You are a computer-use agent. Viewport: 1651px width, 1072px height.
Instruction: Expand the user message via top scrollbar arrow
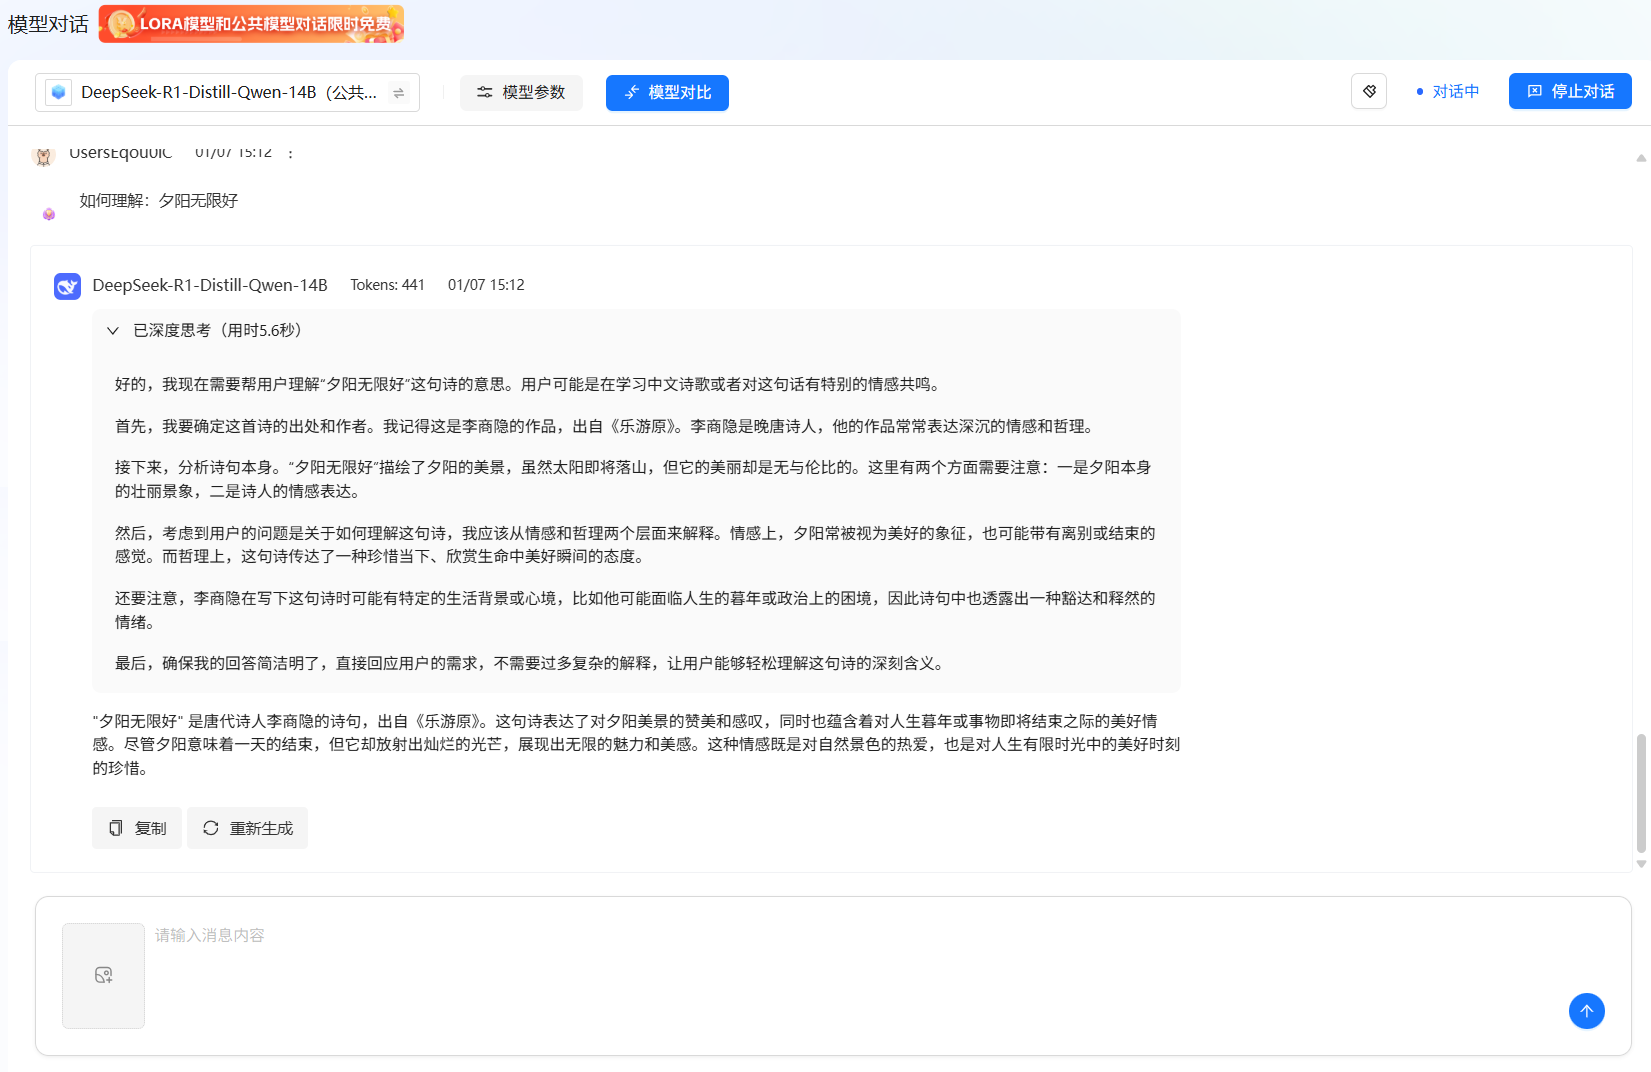coord(1640,158)
